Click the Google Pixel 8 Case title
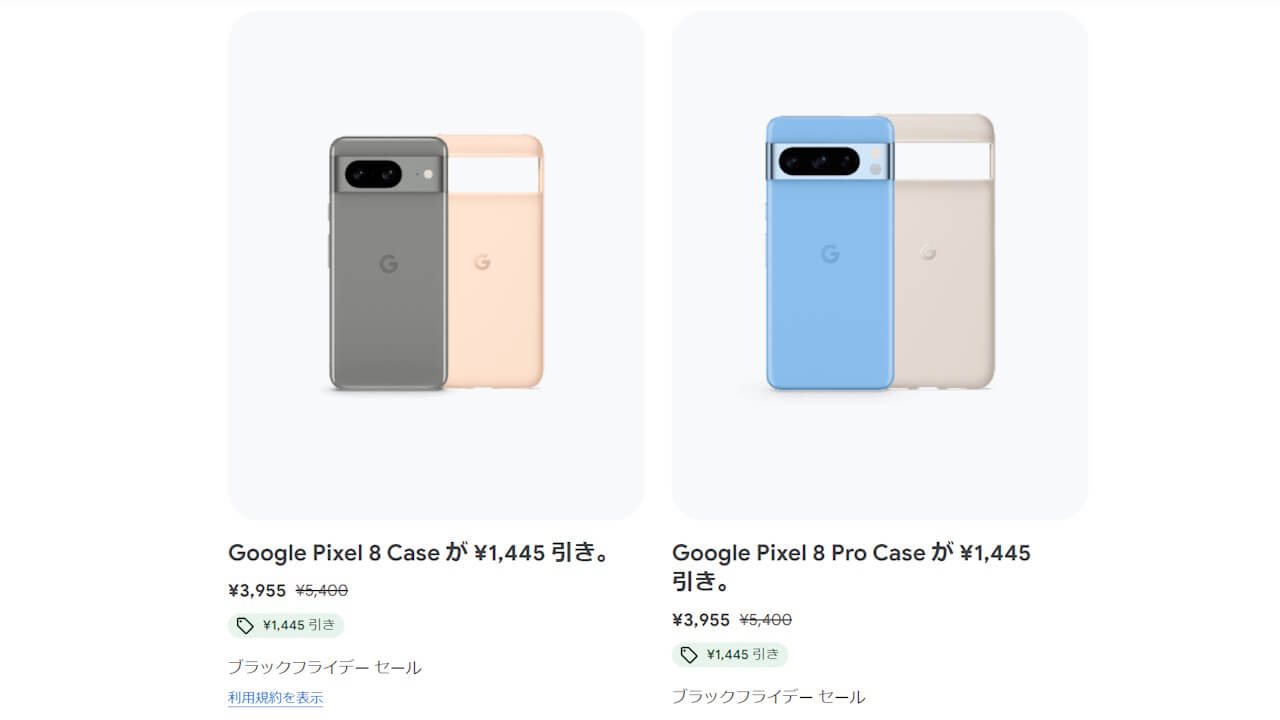The image size is (1280, 720). pos(420,553)
